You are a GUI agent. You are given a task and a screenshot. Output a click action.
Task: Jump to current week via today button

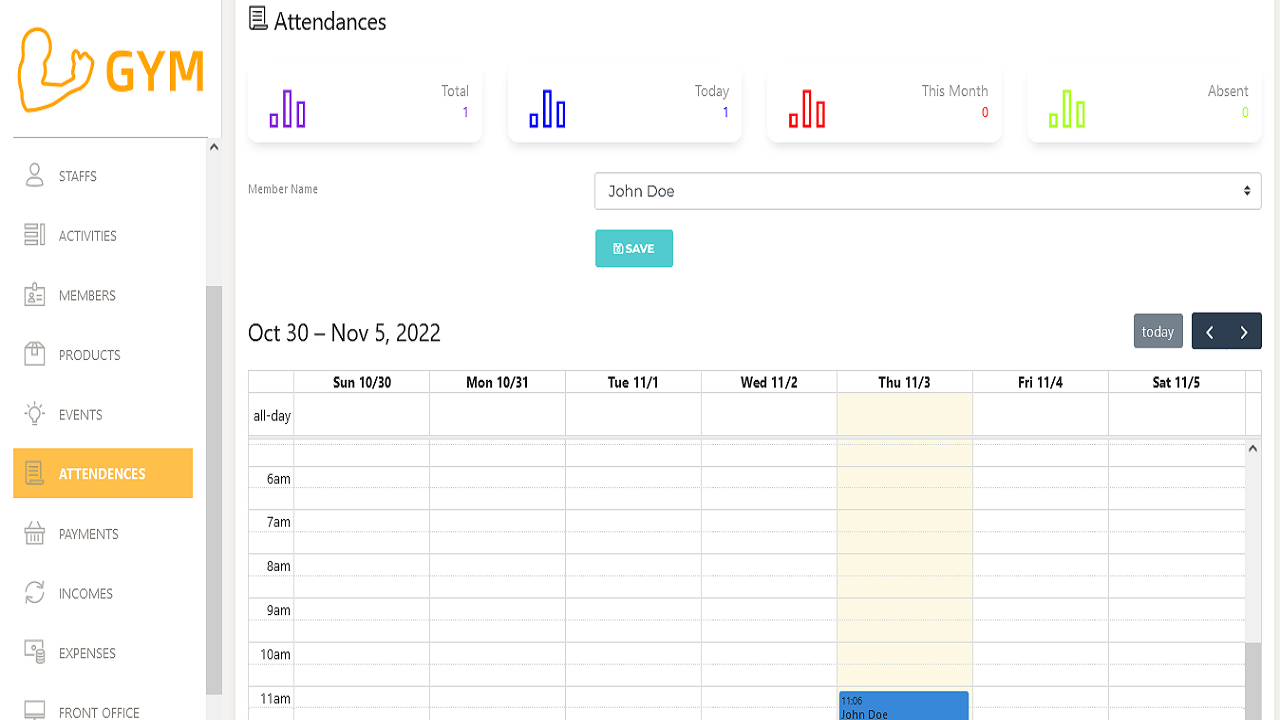1157,330
